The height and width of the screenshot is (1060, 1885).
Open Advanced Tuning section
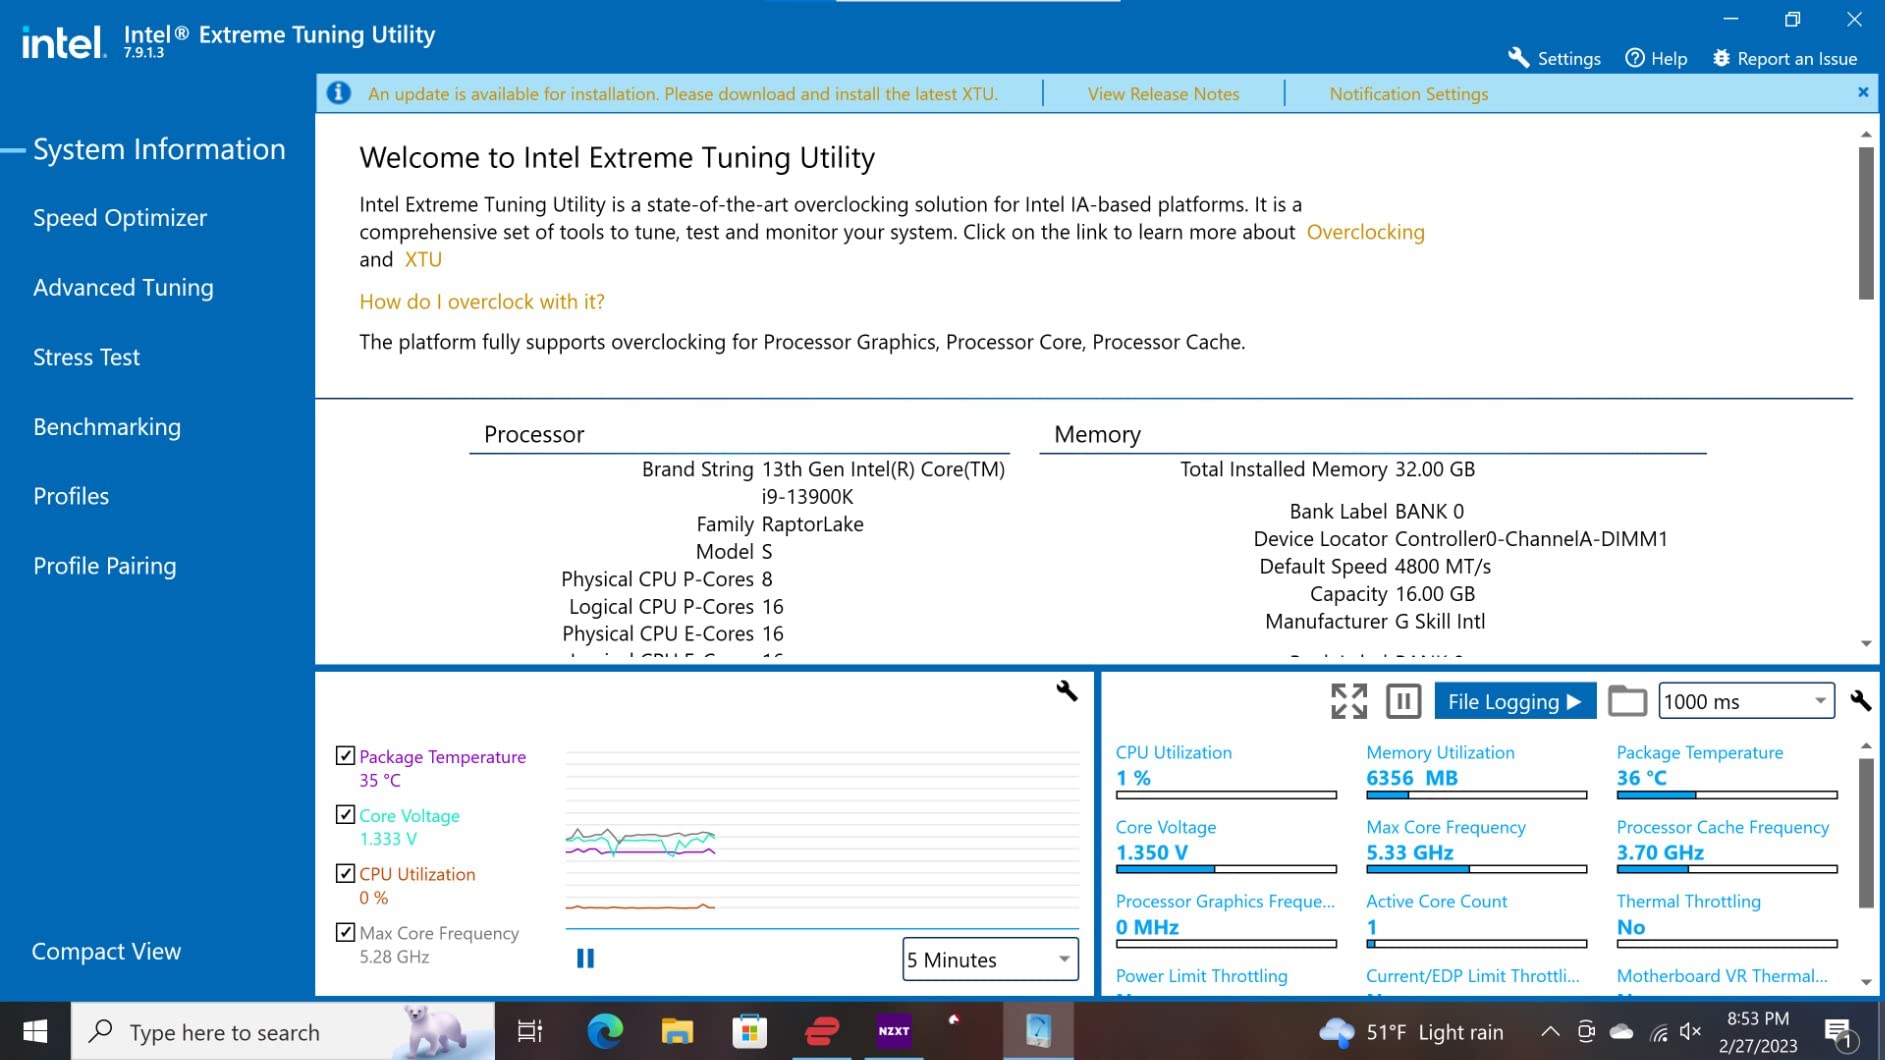123,288
